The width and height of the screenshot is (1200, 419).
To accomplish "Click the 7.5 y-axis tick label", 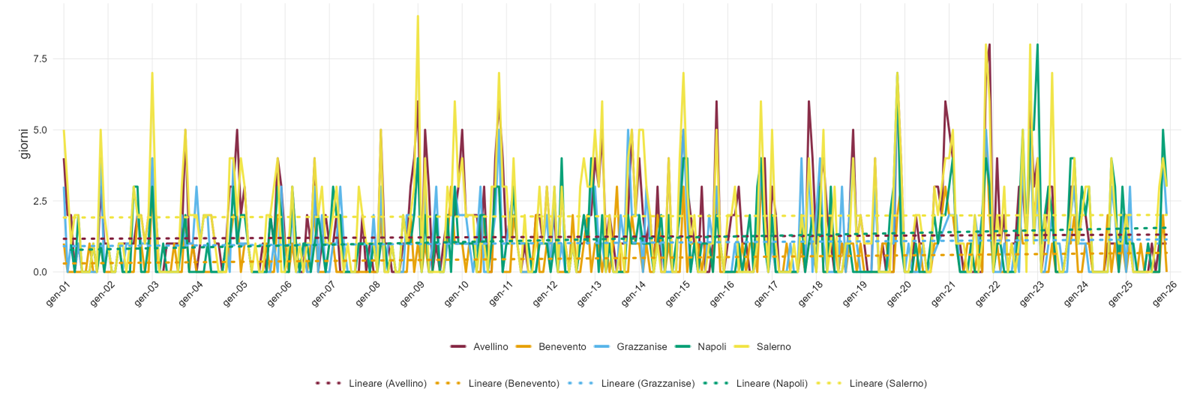I will 39,59.
